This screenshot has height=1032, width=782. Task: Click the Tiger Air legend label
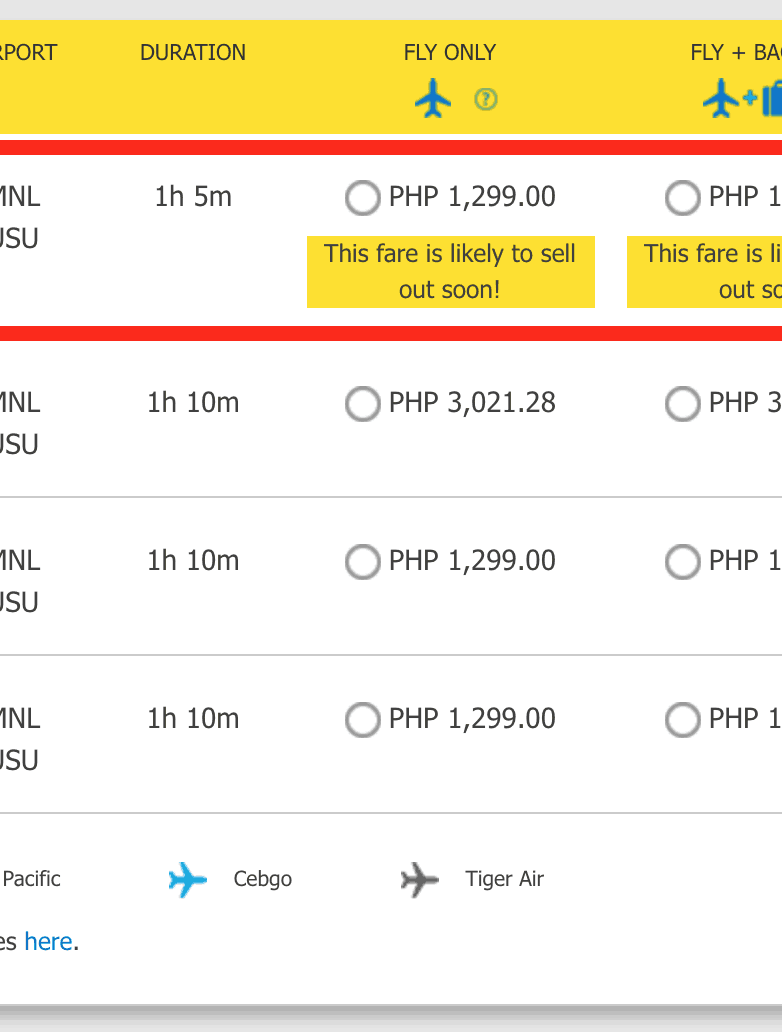pyautogui.click(x=504, y=880)
